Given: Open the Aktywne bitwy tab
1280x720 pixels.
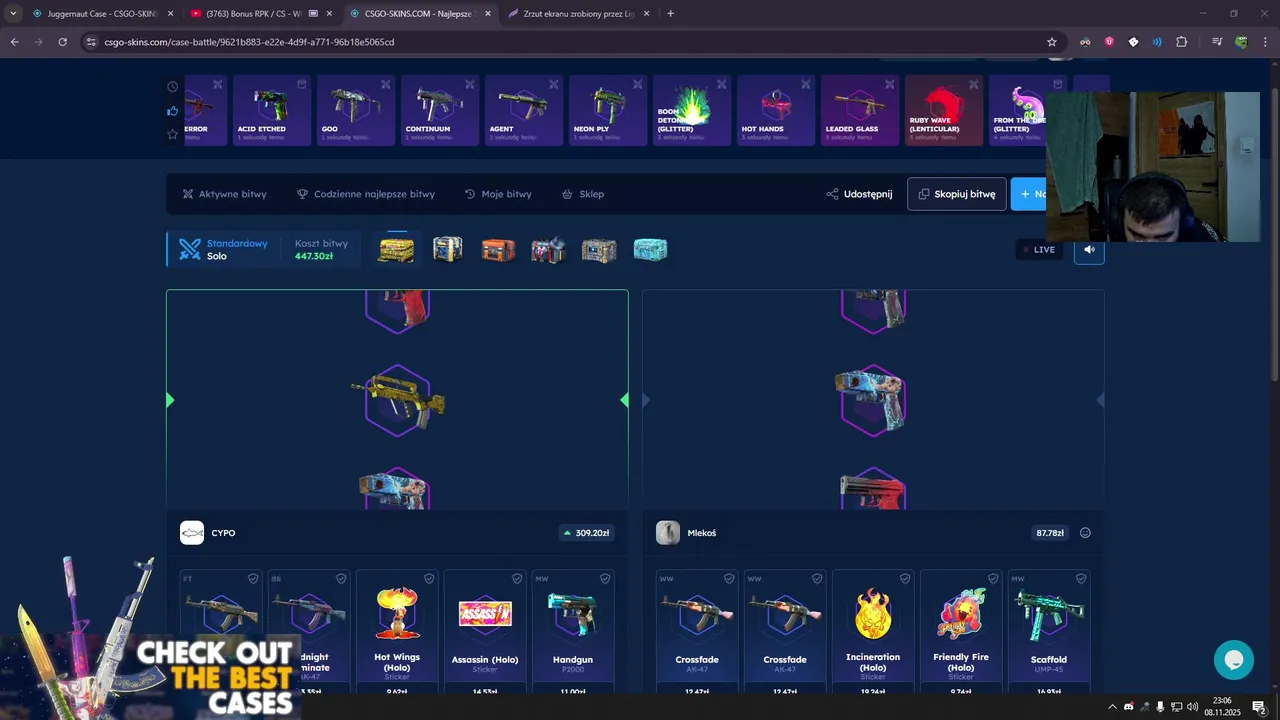Looking at the screenshot, I should click(225, 194).
